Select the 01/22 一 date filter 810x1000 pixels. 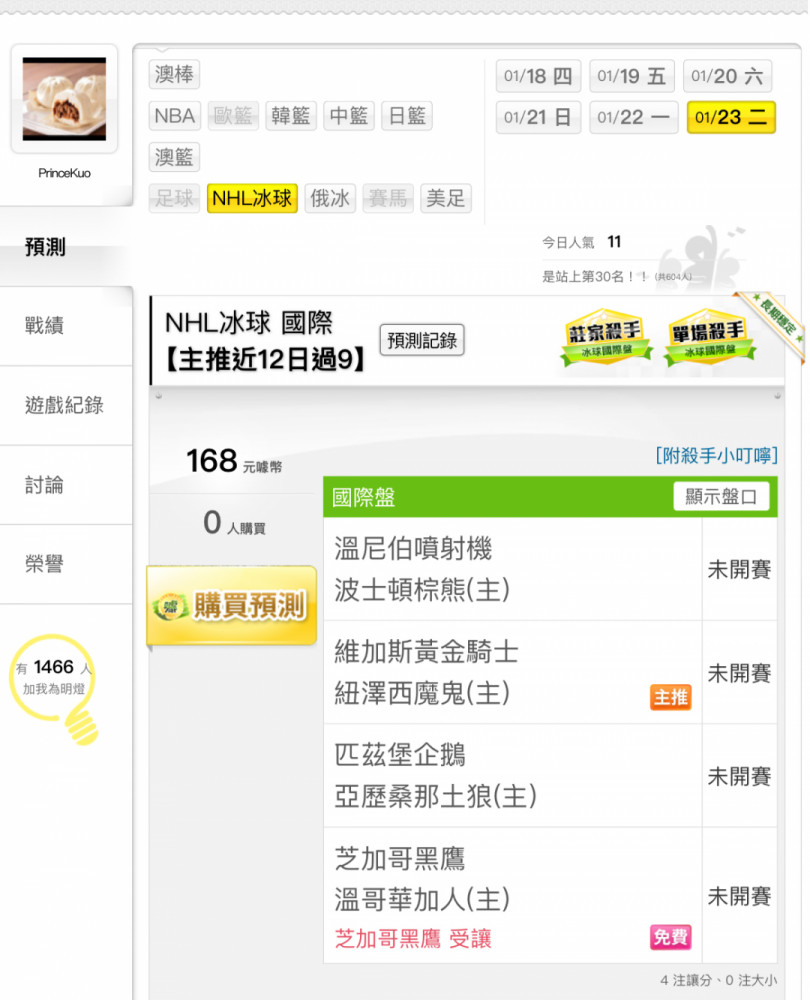633,117
